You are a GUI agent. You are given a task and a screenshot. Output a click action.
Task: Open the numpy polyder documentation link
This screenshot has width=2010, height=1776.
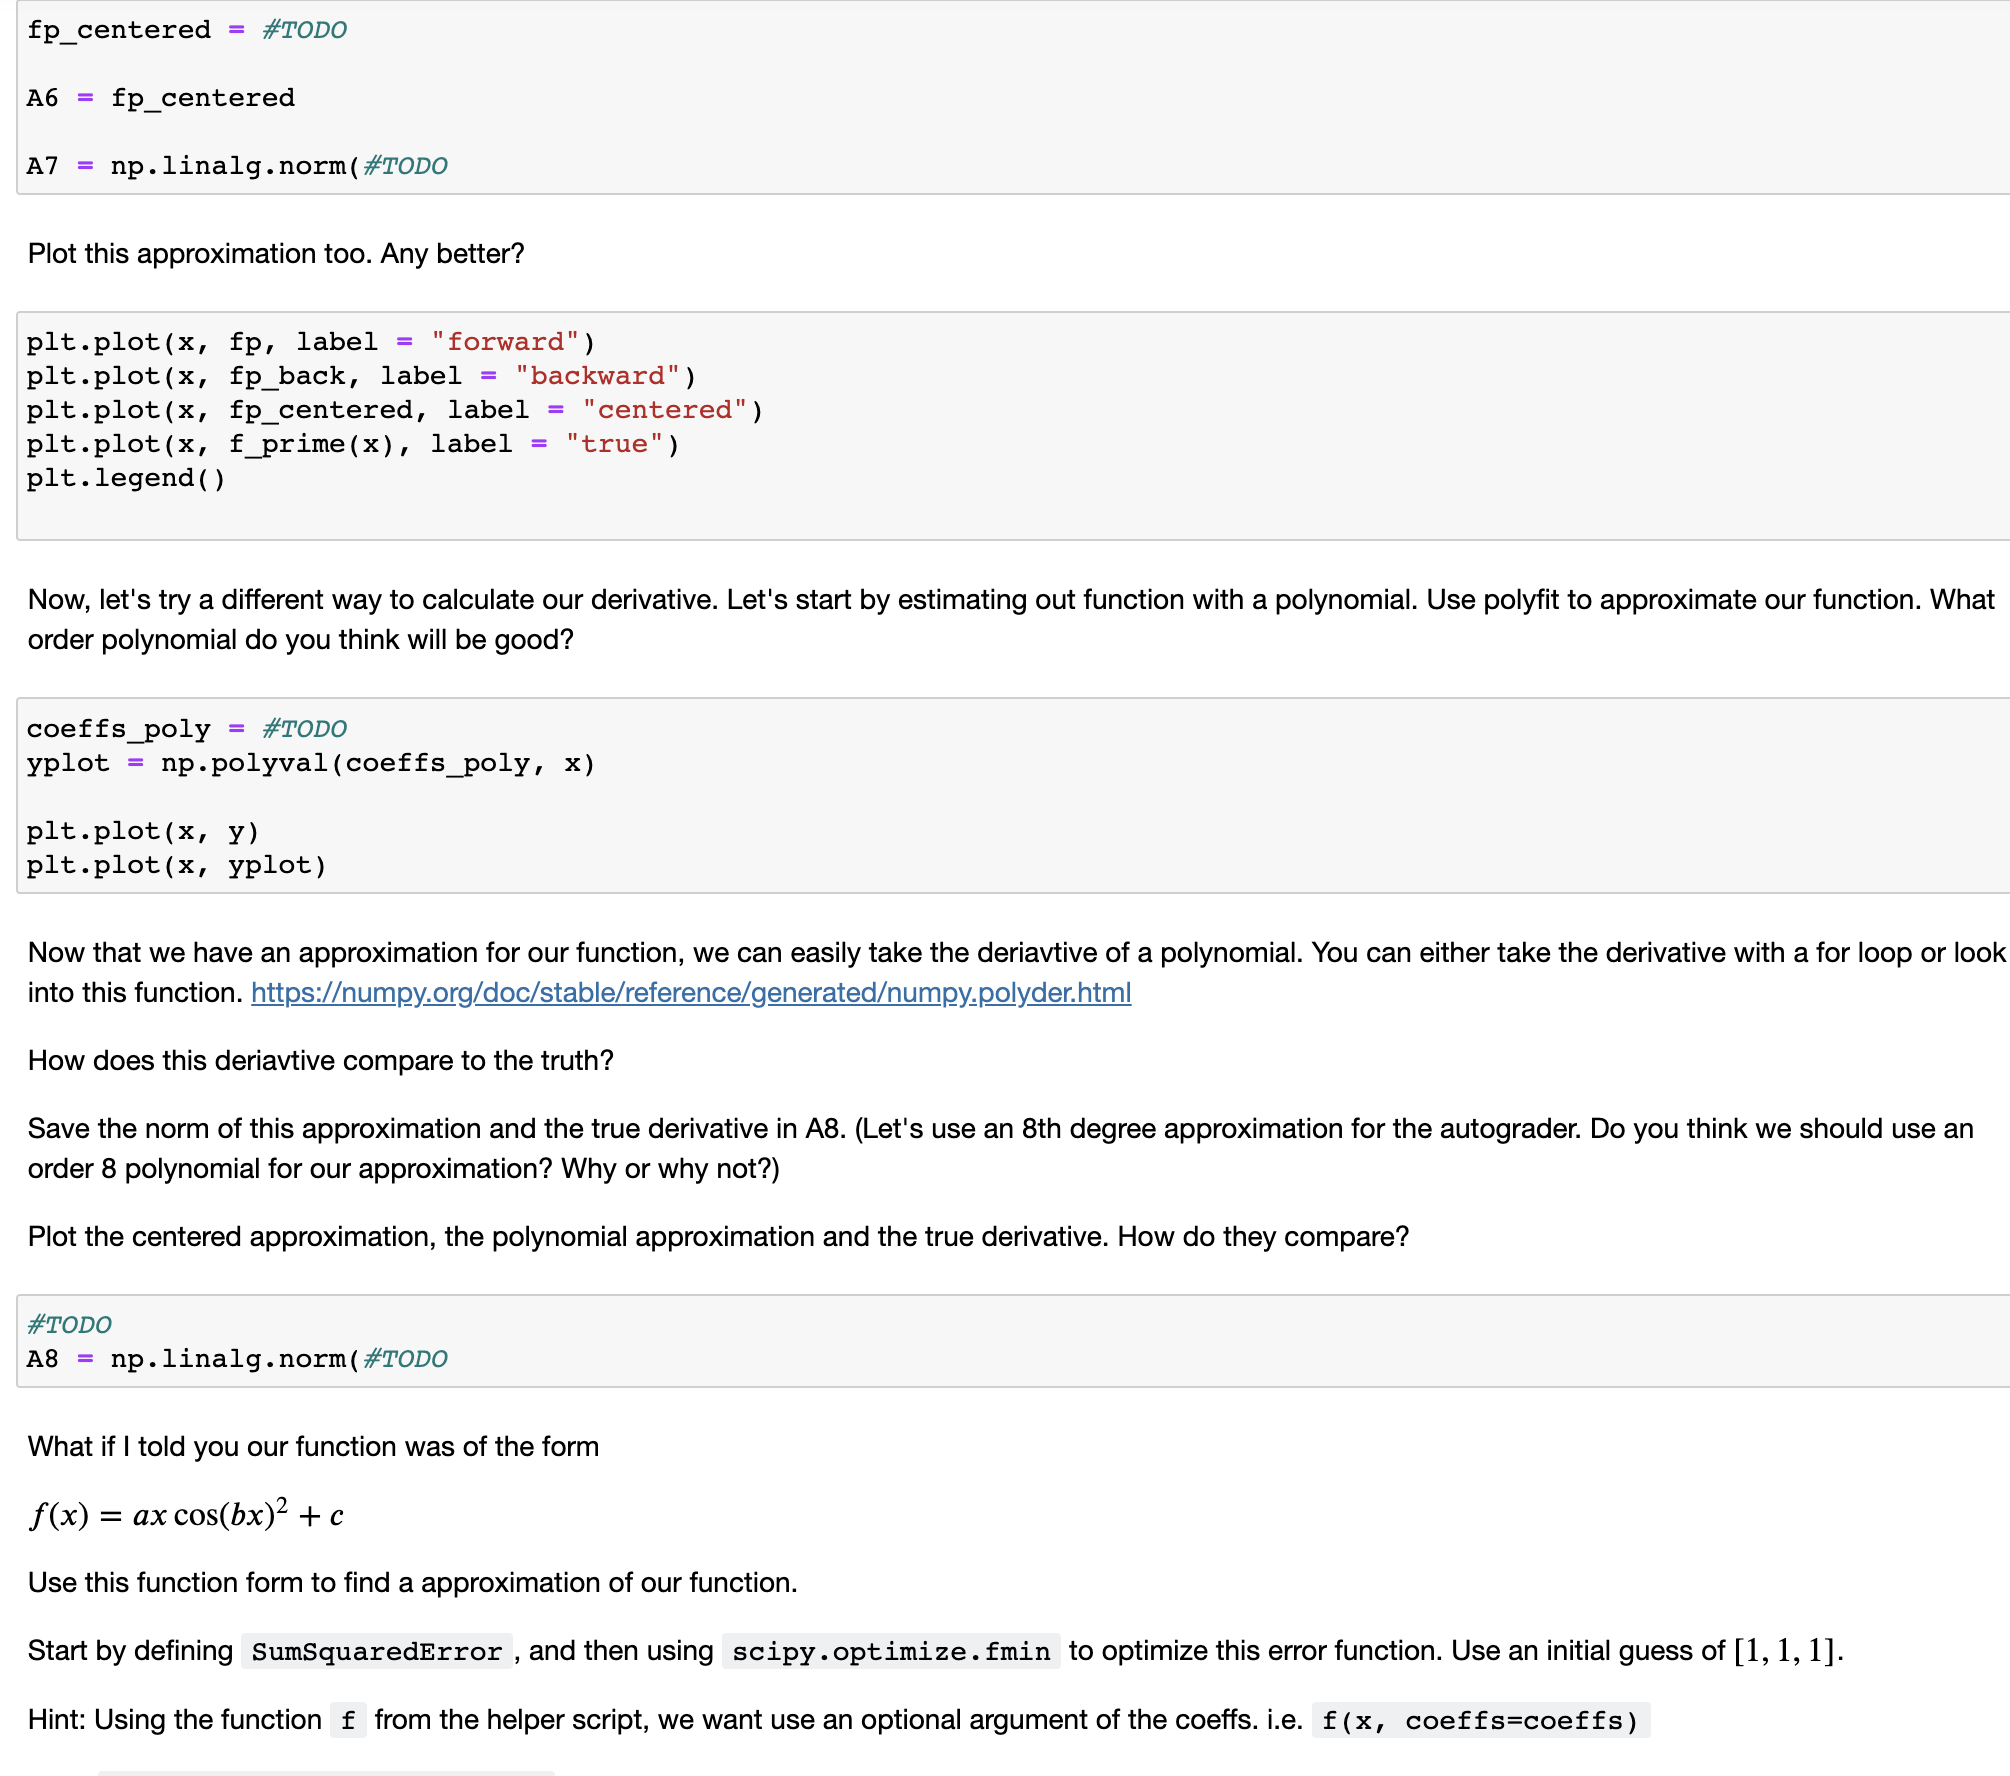(690, 993)
